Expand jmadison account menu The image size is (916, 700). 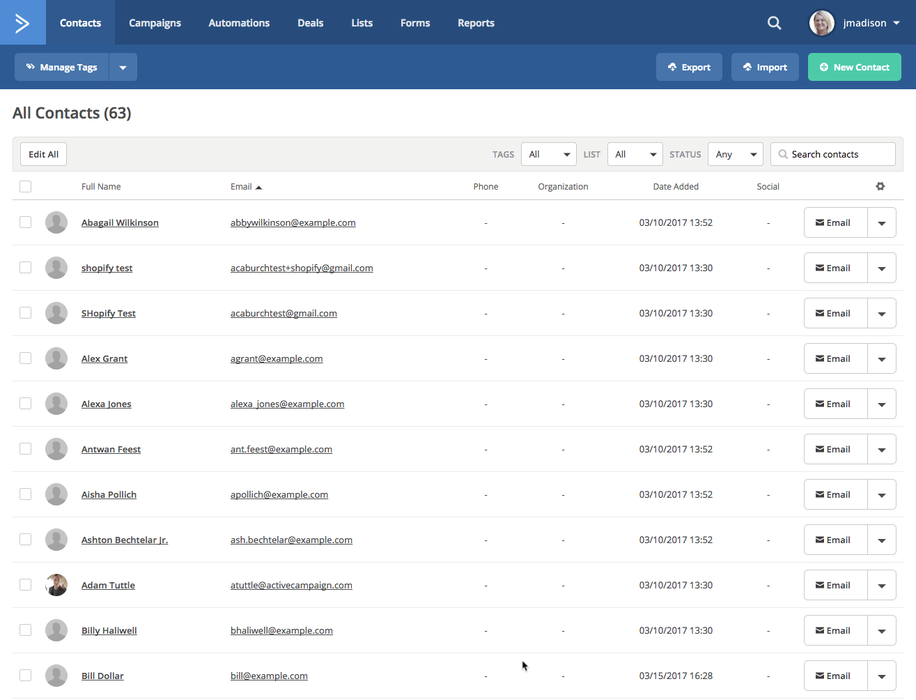[x=896, y=23]
